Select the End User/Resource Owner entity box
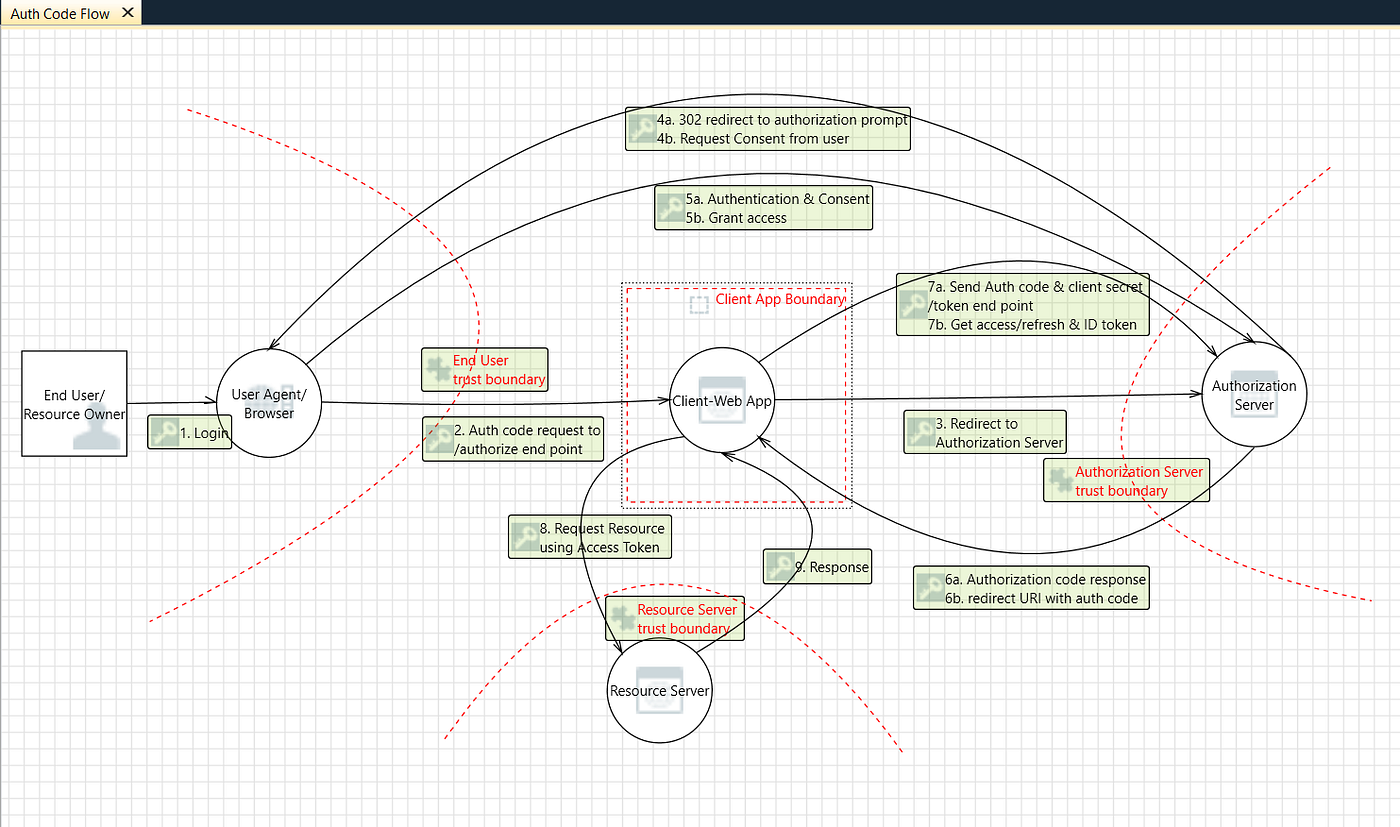The height and width of the screenshot is (827, 1400). pos(75,403)
